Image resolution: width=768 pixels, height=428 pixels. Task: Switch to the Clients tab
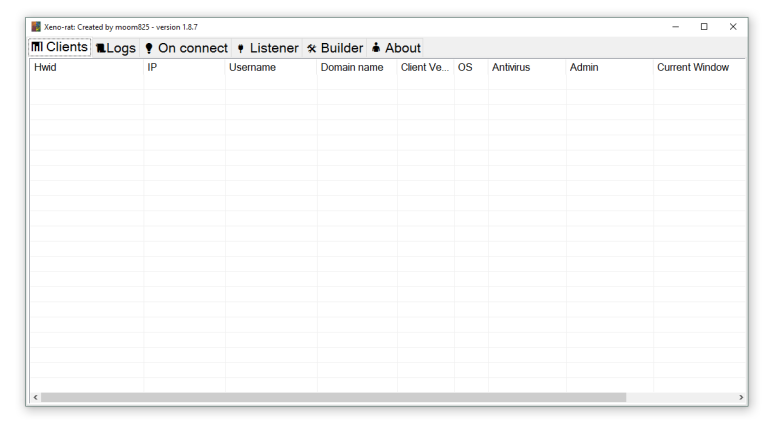click(60, 47)
